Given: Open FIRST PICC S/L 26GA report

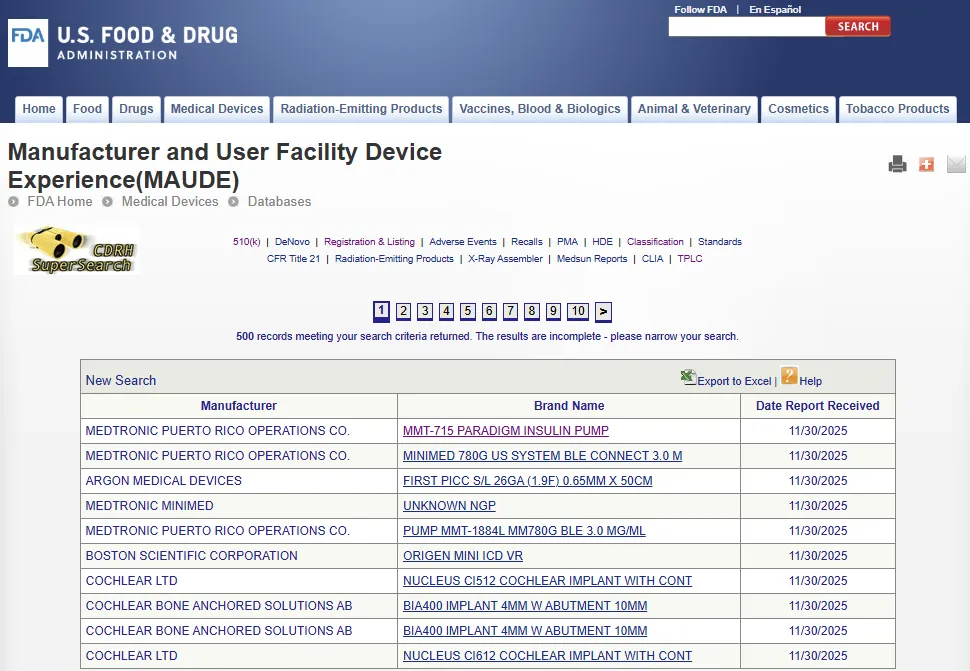Looking at the screenshot, I should point(528,481).
